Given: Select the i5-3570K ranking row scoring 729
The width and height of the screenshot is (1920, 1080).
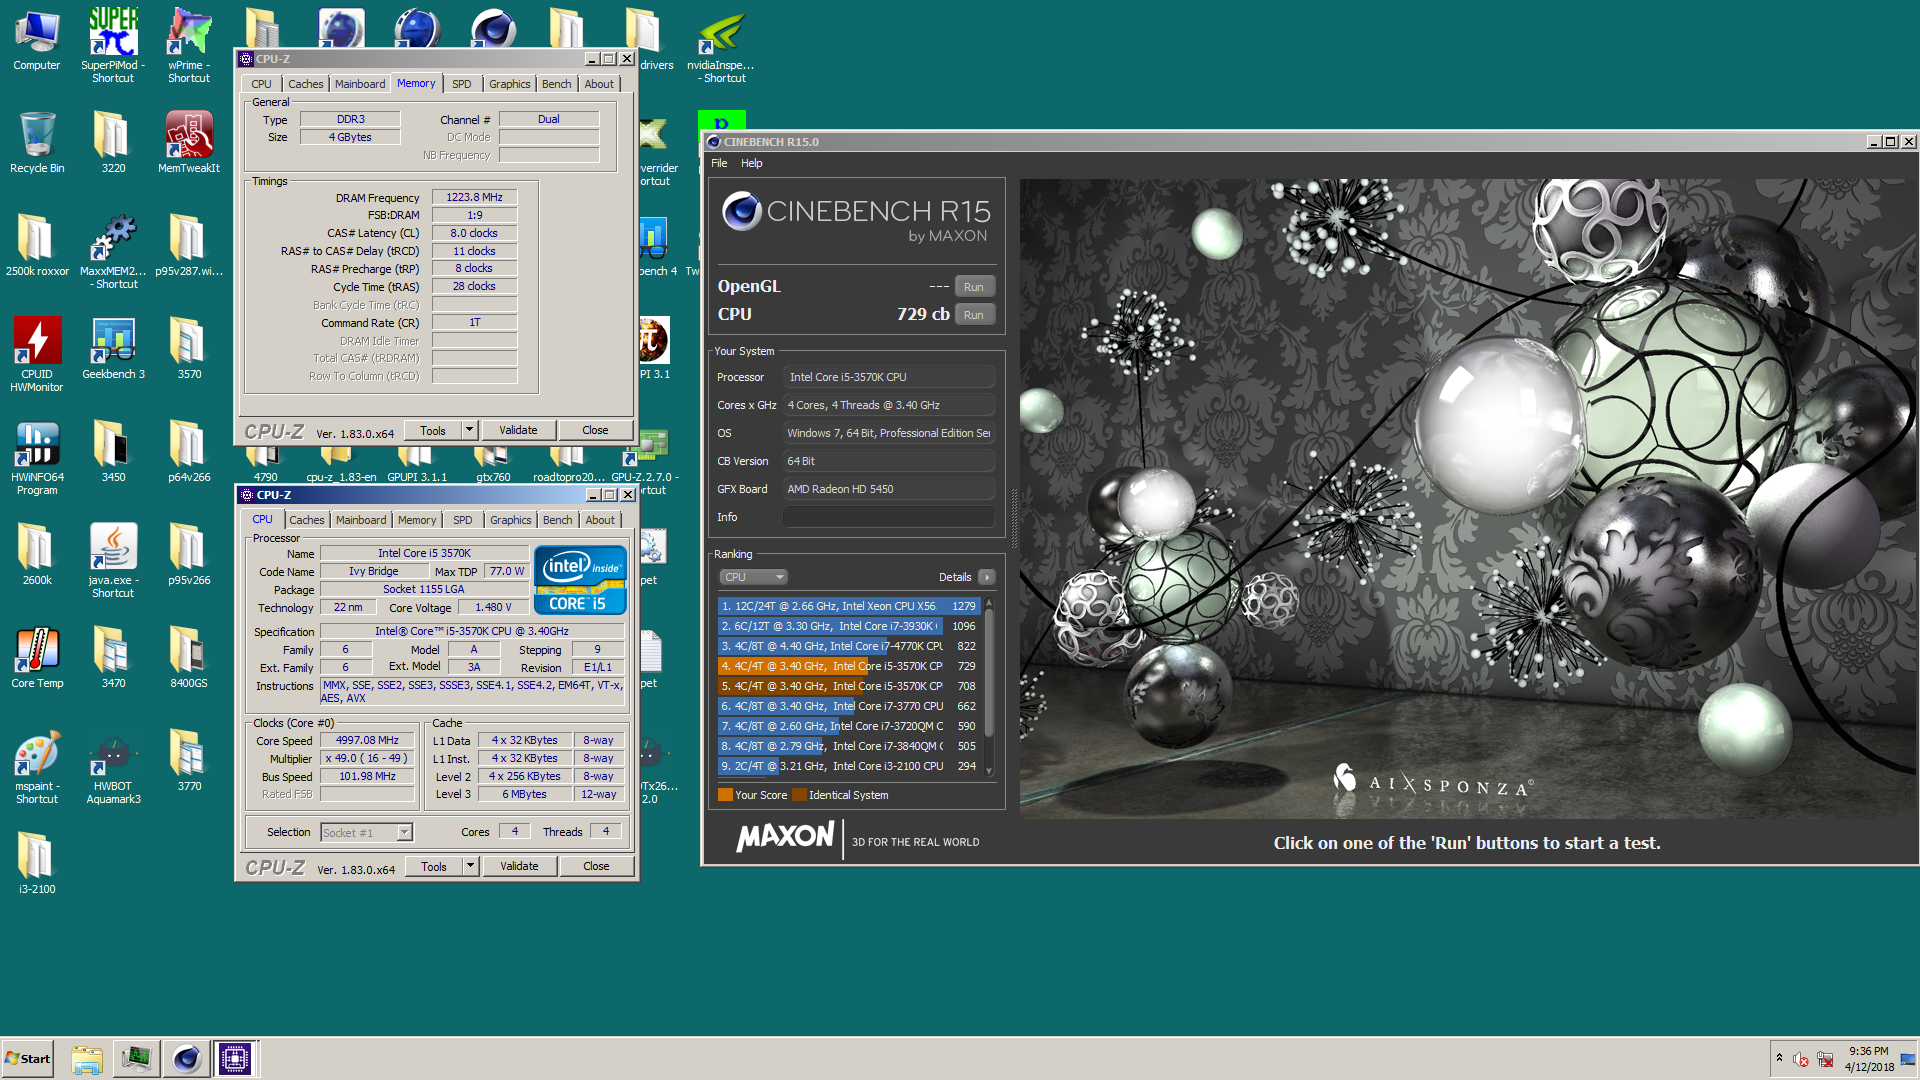Looking at the screenshot, I should pos(848,666).
